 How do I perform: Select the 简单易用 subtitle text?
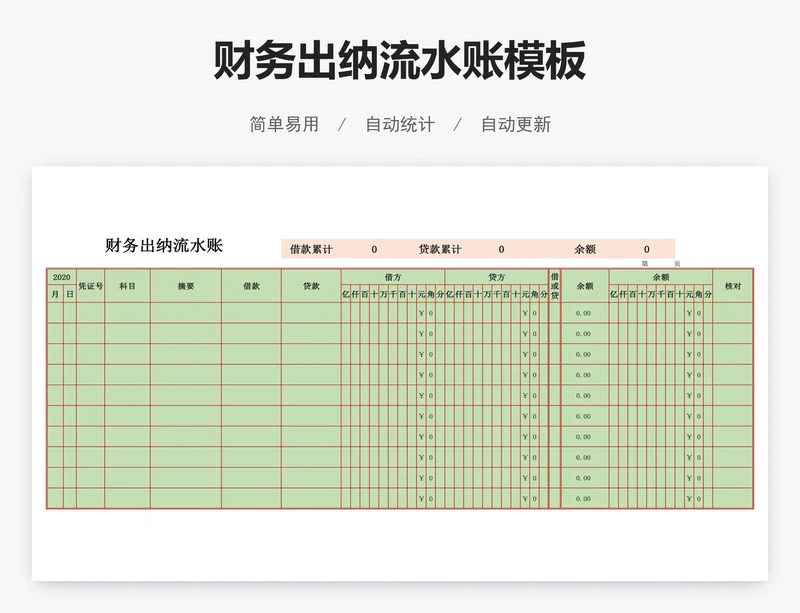(x=284, y=124)
